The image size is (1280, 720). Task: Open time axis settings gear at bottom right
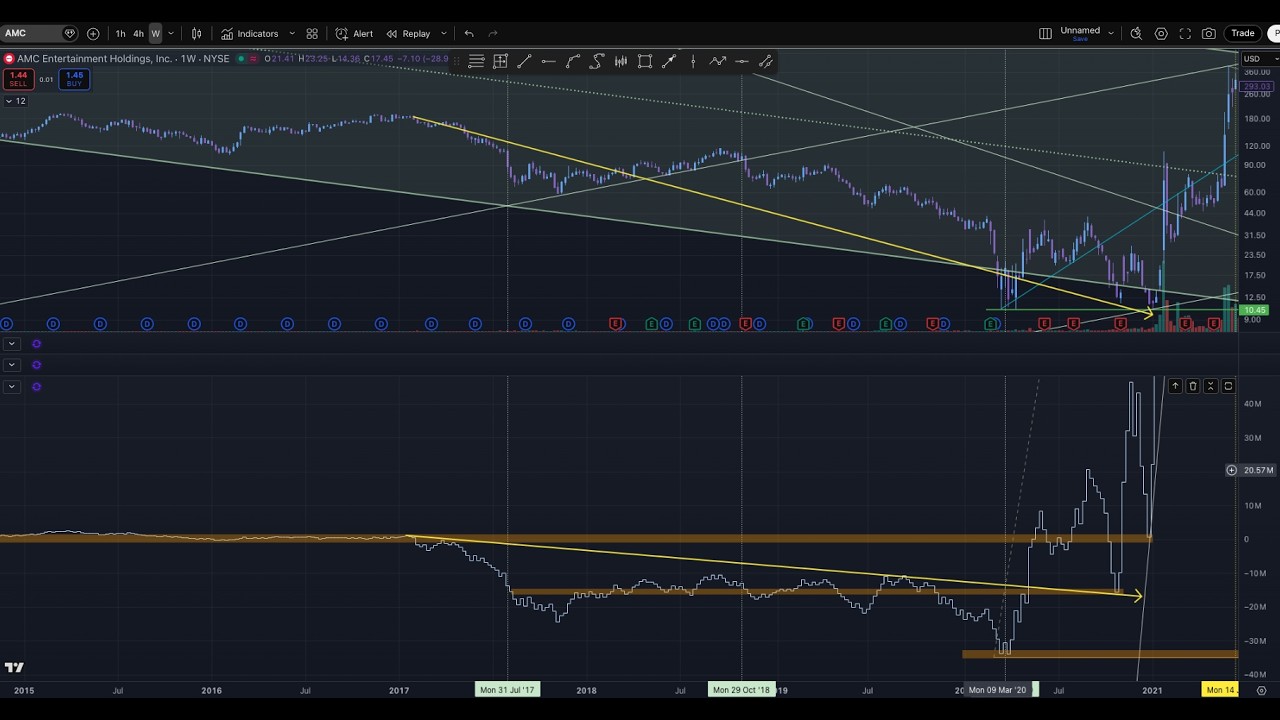[x=1260, y=690]
